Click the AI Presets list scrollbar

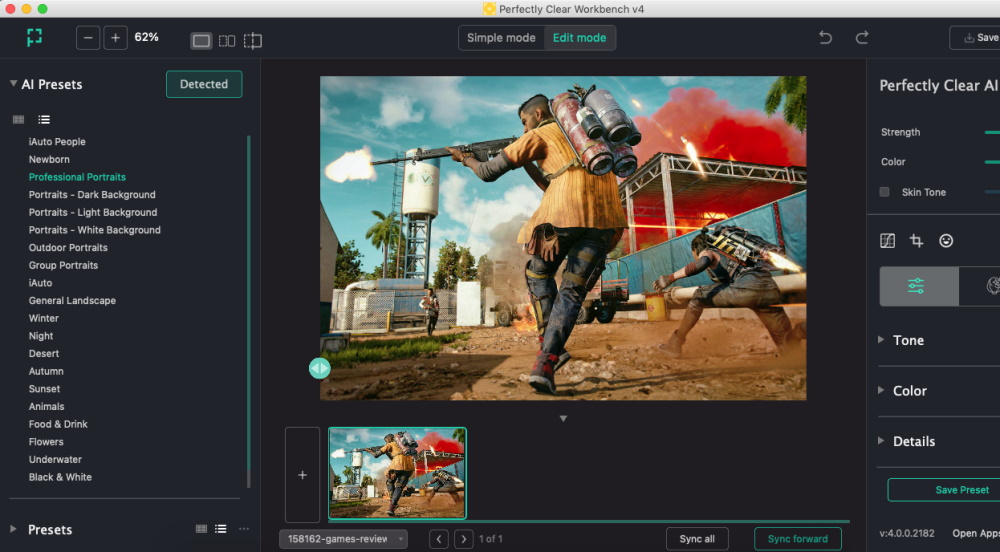[x=249, y=312]
